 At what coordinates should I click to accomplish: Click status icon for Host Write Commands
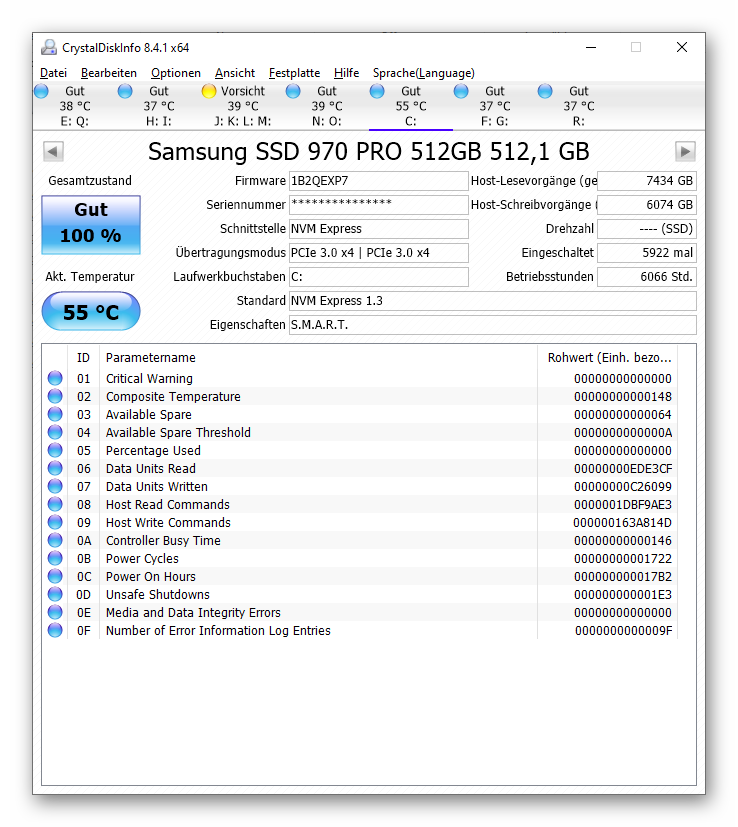(55, 522)
